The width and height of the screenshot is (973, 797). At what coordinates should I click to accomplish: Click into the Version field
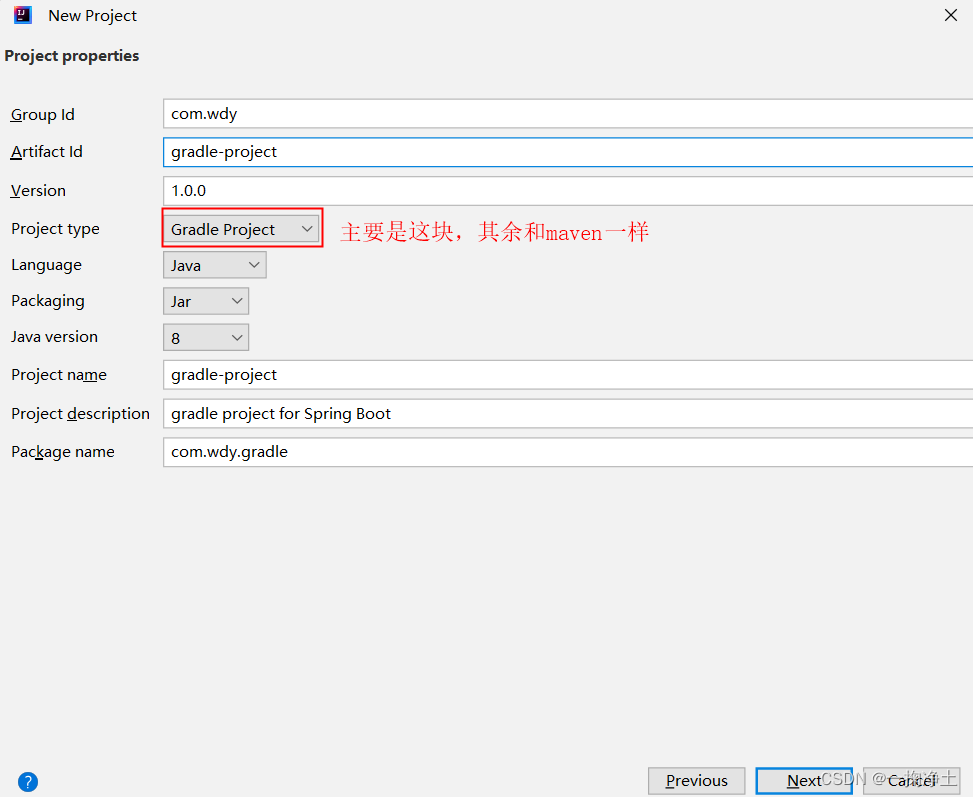[568, 191]
